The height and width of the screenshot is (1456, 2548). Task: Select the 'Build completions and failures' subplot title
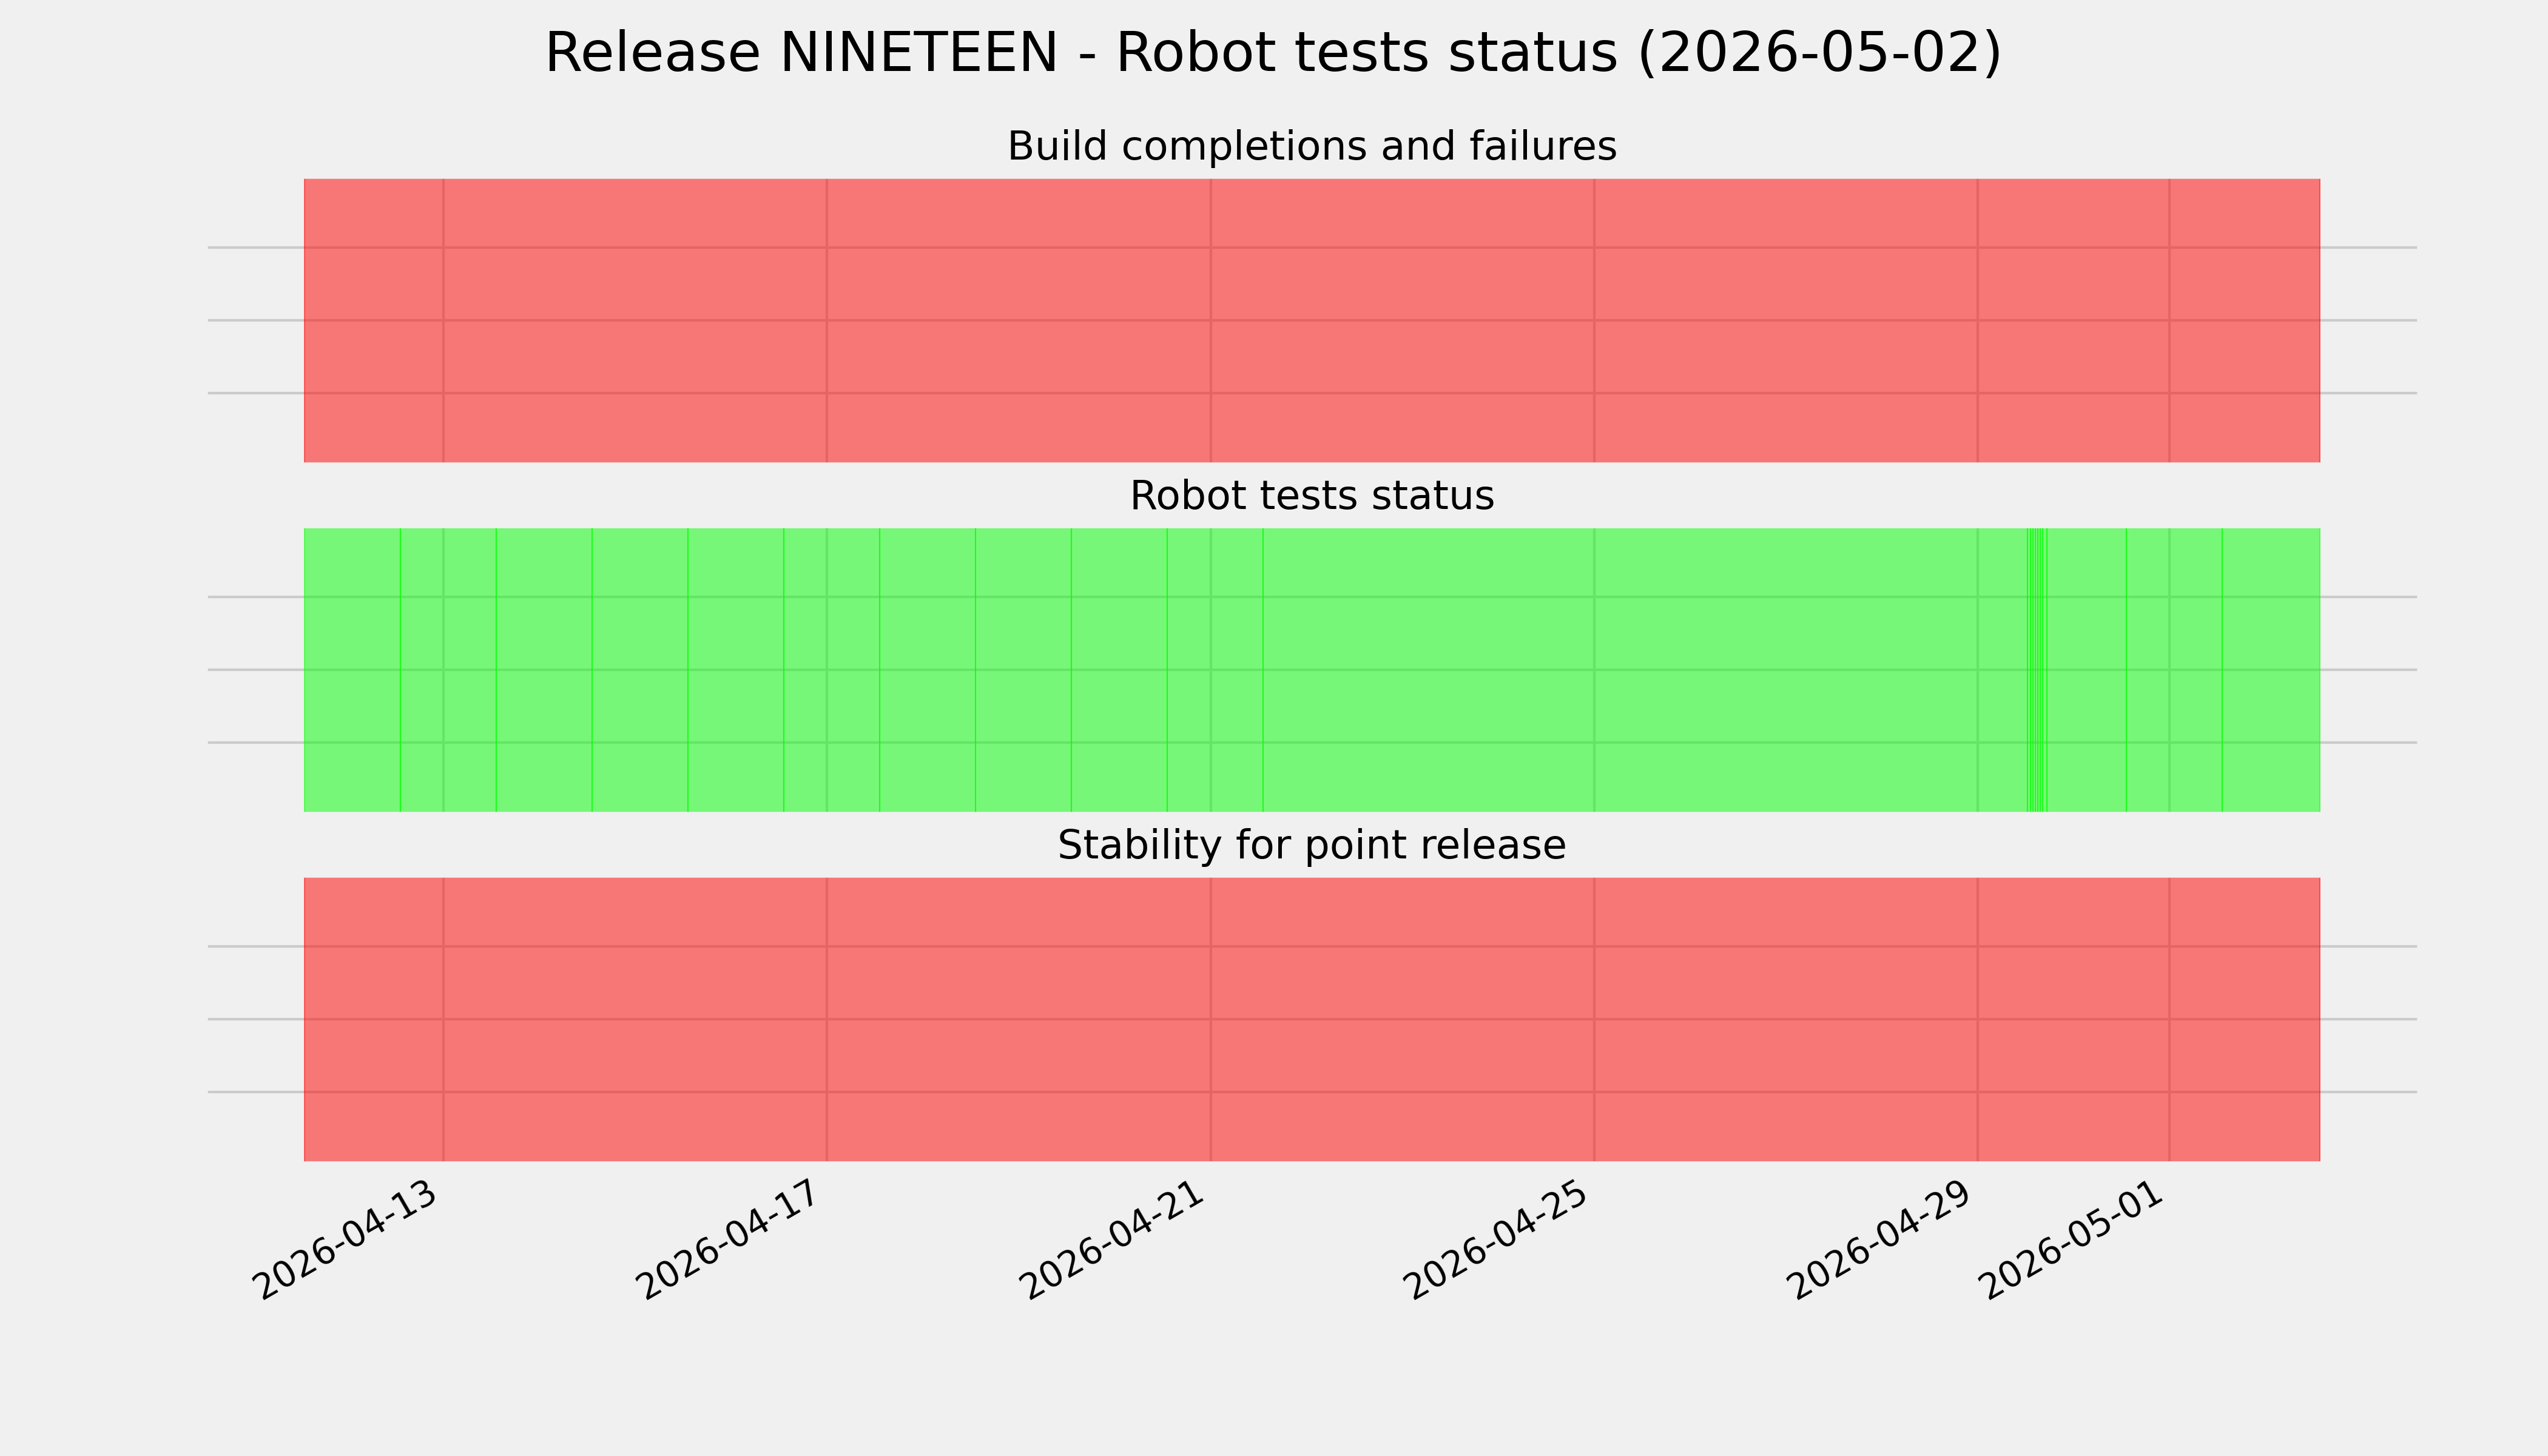click(x=1311, y=146)
